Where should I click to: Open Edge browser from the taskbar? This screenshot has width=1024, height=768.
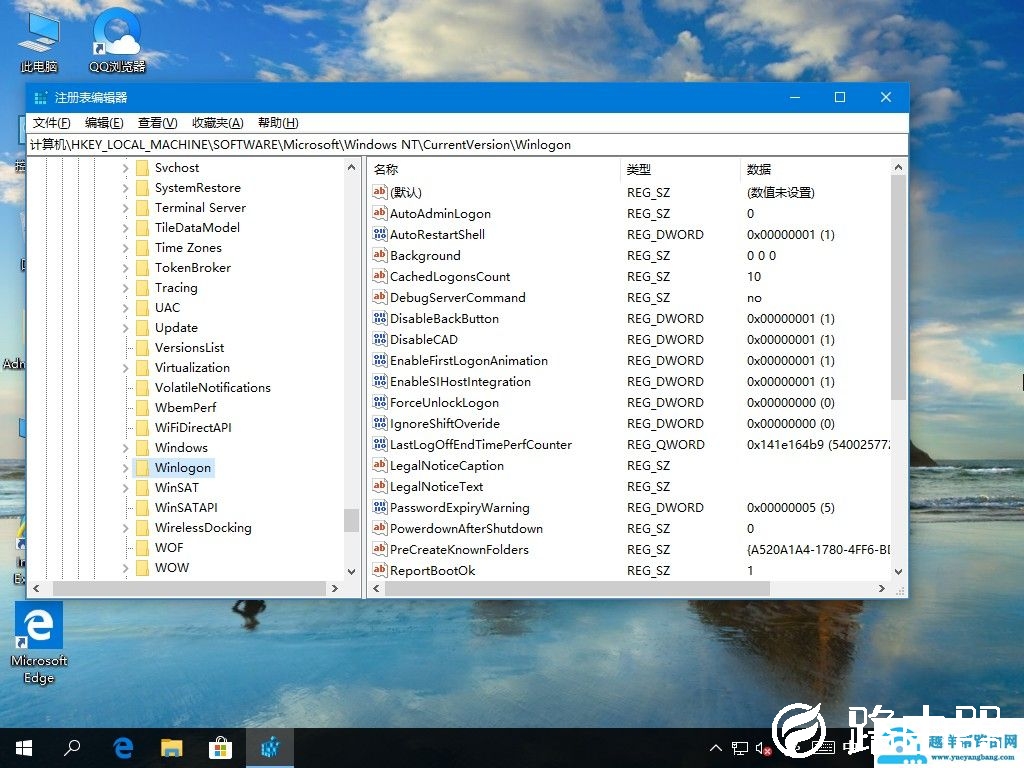tap(122, 747)
